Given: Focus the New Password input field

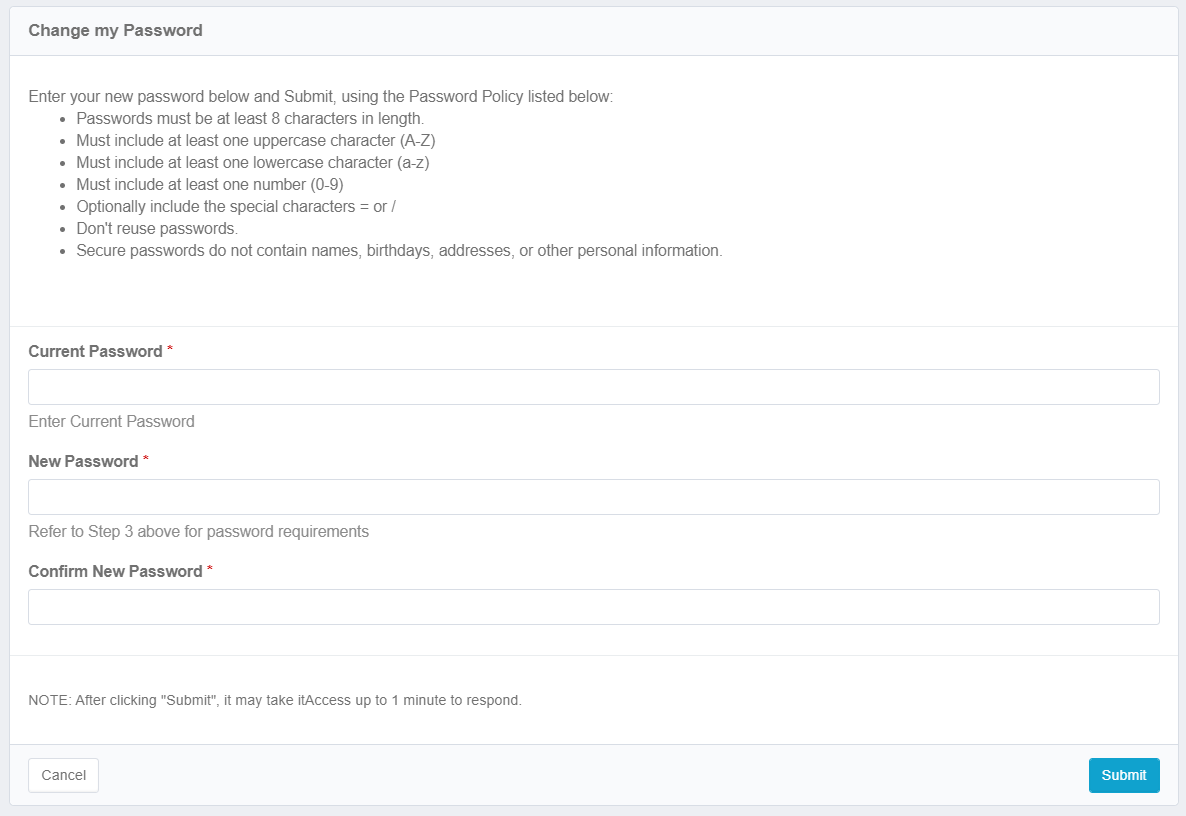Looking at the screenshot, I should click(x=594, y=497).
